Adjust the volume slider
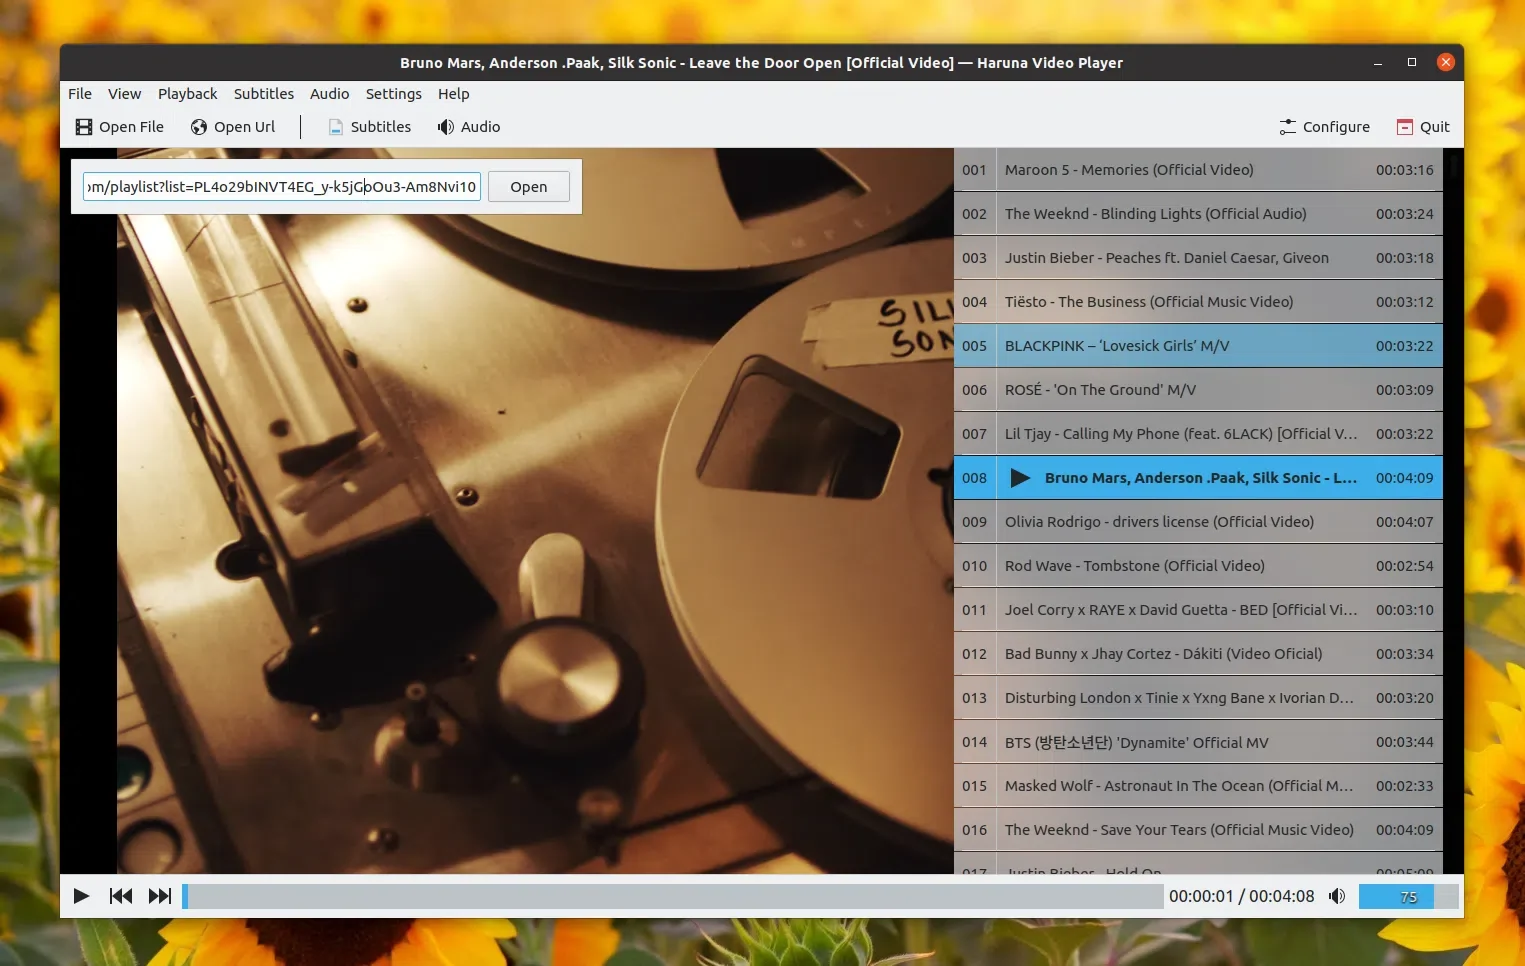Screen dimensions: 1525x966 pos(1397,896)
